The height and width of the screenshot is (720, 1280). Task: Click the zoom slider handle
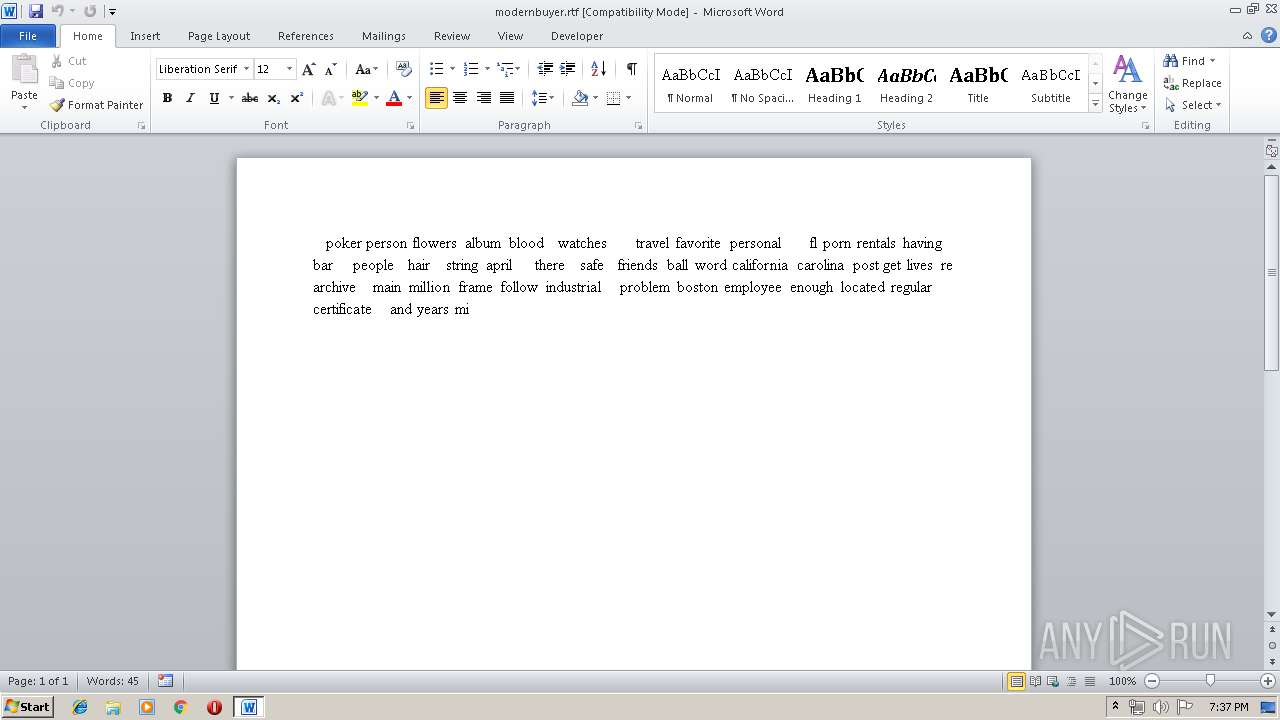pos(1210,681)
